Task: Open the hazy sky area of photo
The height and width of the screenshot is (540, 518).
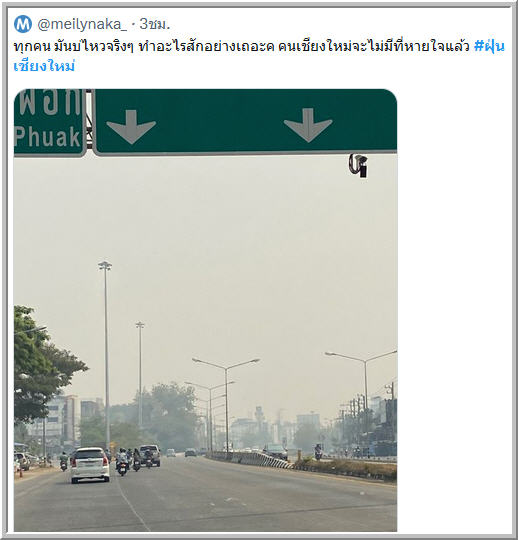Action: click(241, 258)
